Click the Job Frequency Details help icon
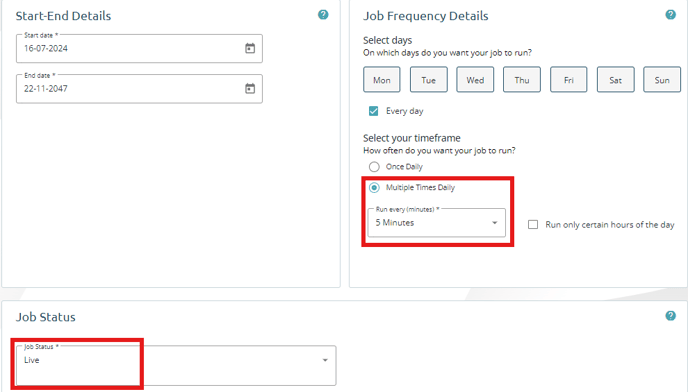The height and width of the screenshot is (392, 688). tap(670, 15)
